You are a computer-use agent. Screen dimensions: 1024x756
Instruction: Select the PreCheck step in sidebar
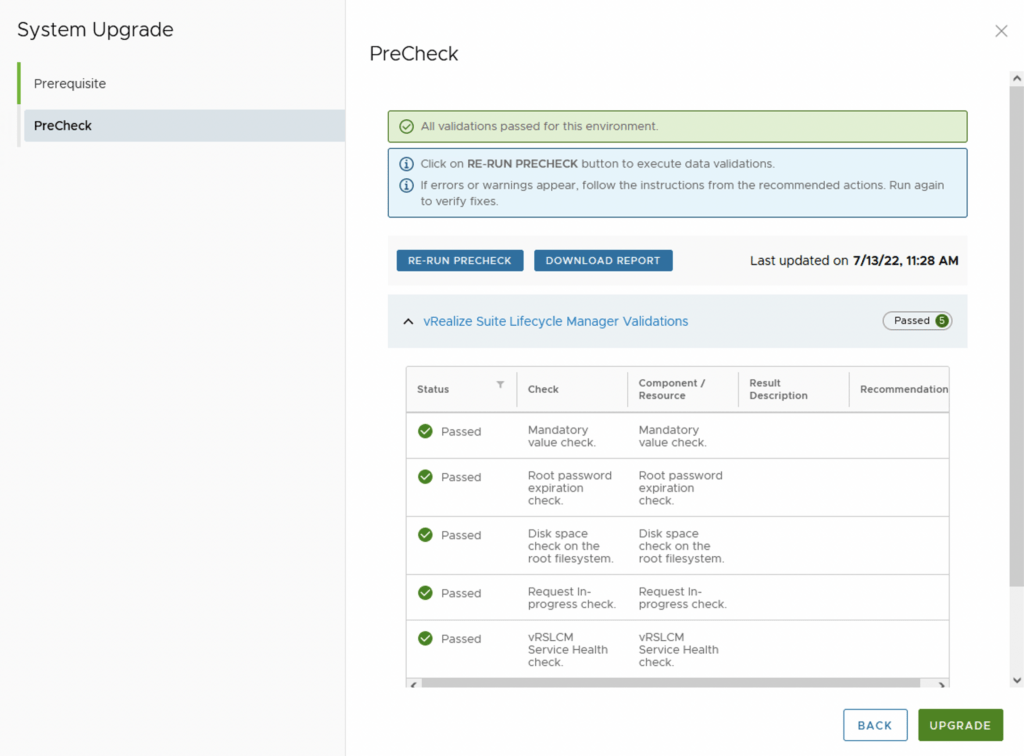coord(63,126)
